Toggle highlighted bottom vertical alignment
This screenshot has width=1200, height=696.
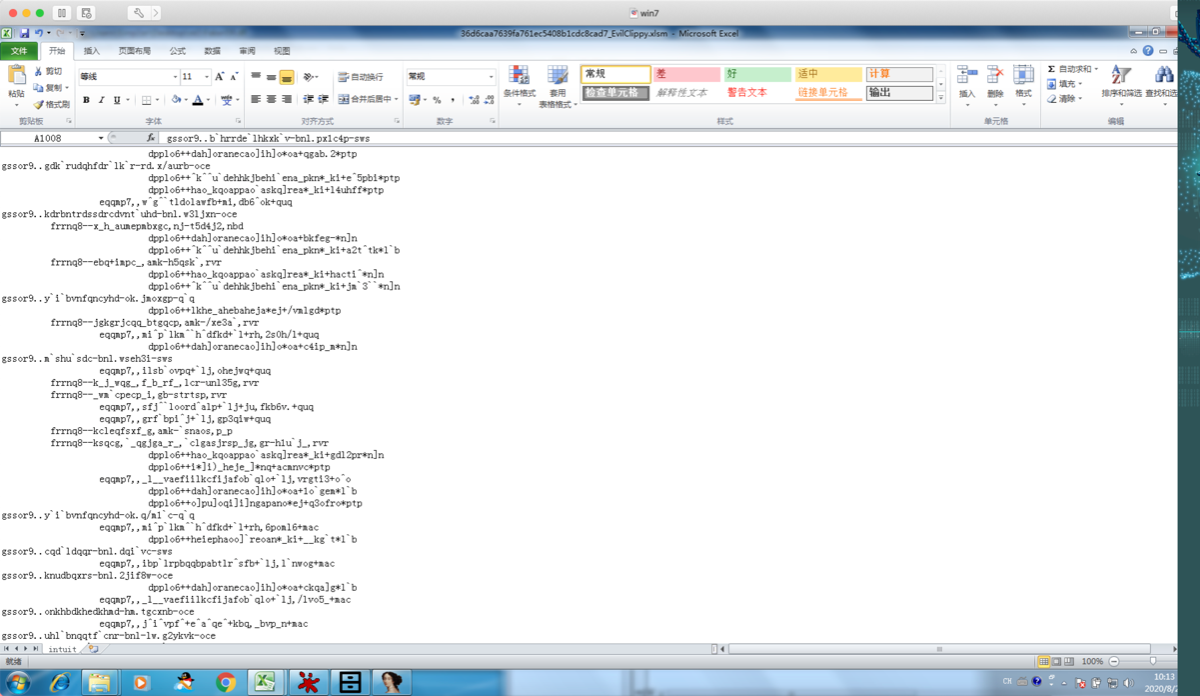tap(286, 77)
